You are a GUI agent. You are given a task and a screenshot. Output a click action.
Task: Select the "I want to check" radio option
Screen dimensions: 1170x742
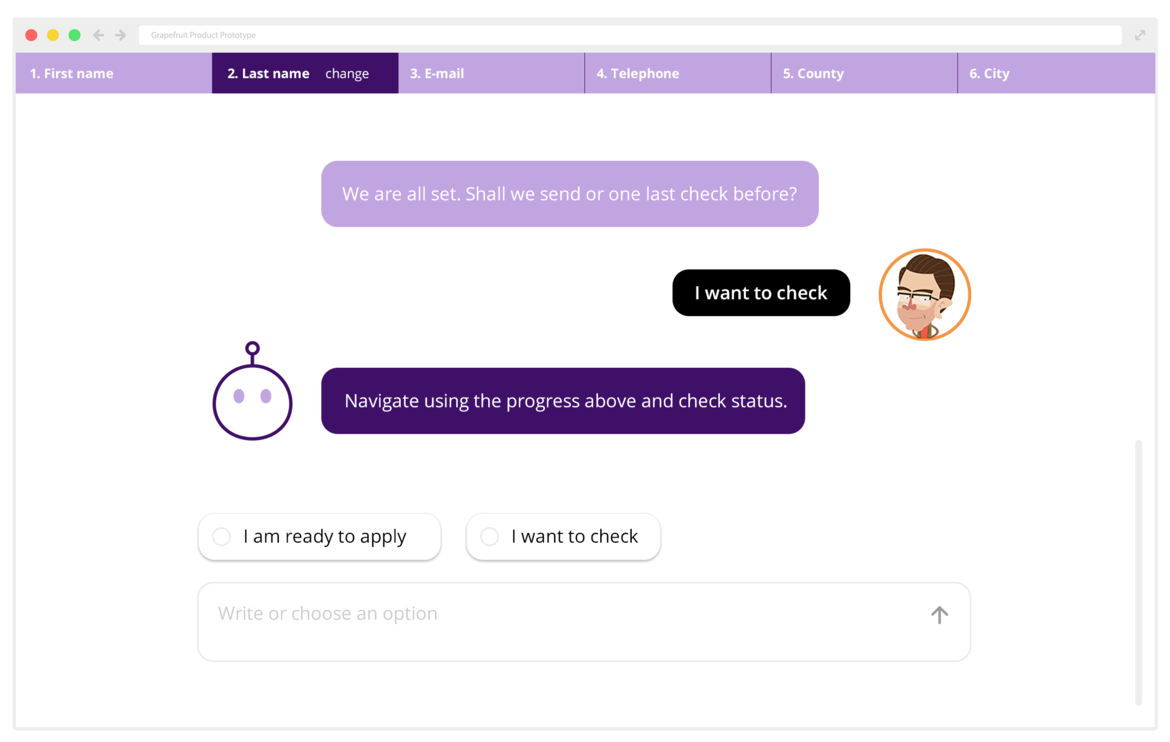490,537
